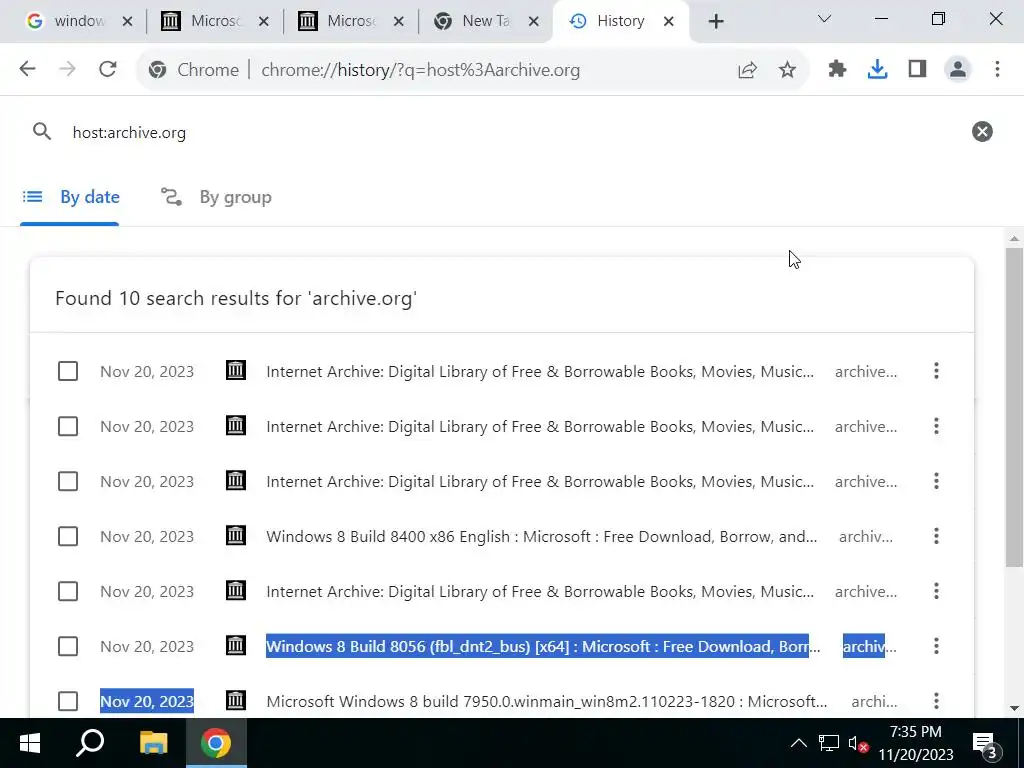1024x768 pixels.
Task: Open Windows taskbar search
Action: 90,743
